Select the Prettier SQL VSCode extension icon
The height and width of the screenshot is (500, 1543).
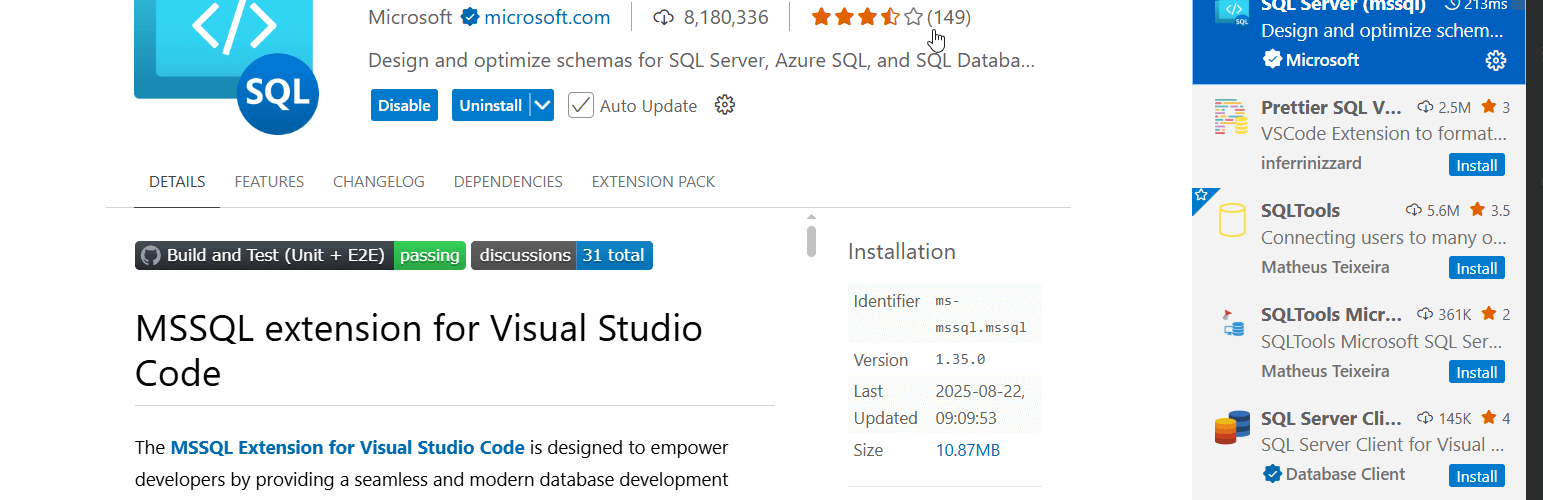point(1231,118)
